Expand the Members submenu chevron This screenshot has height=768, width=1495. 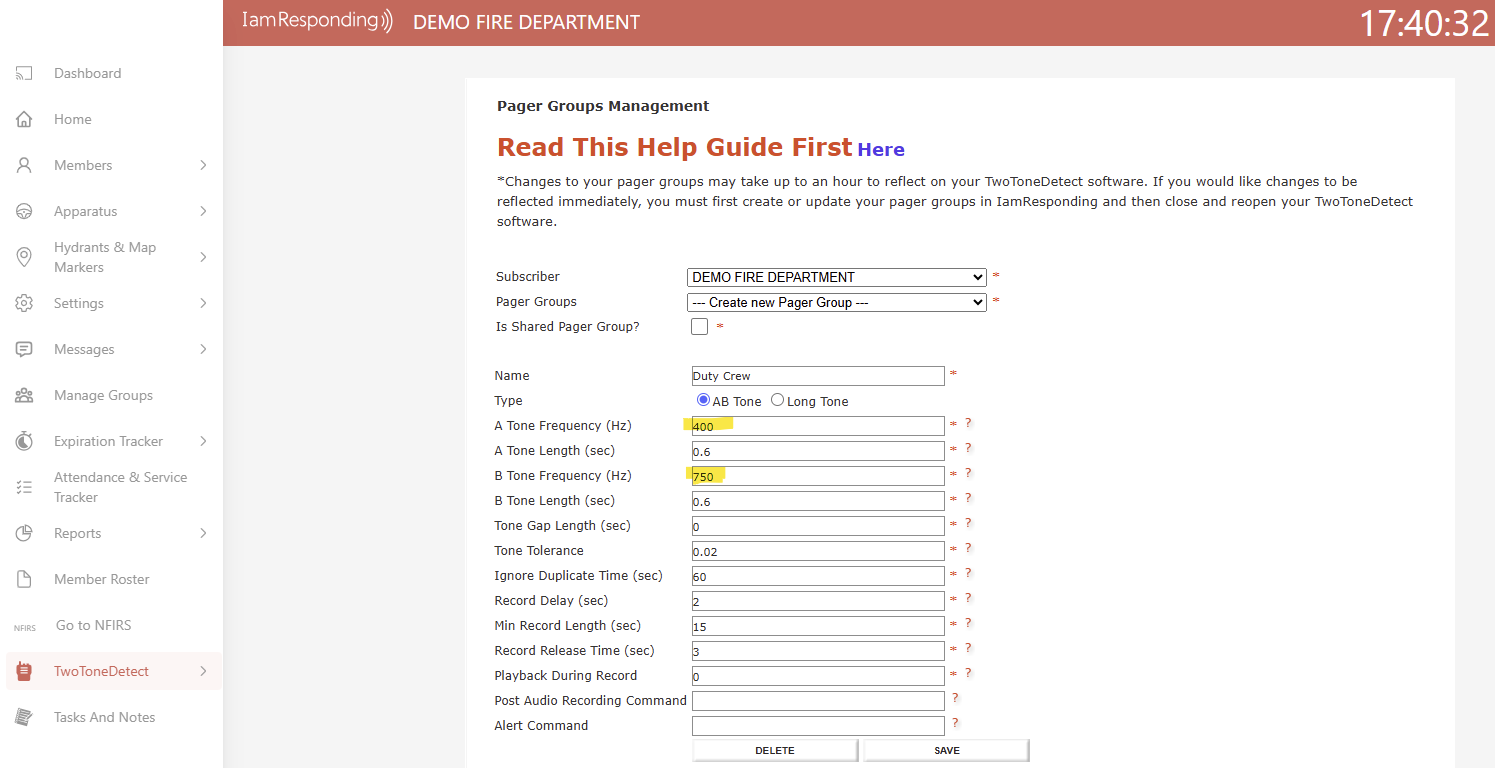pos(203,165)
